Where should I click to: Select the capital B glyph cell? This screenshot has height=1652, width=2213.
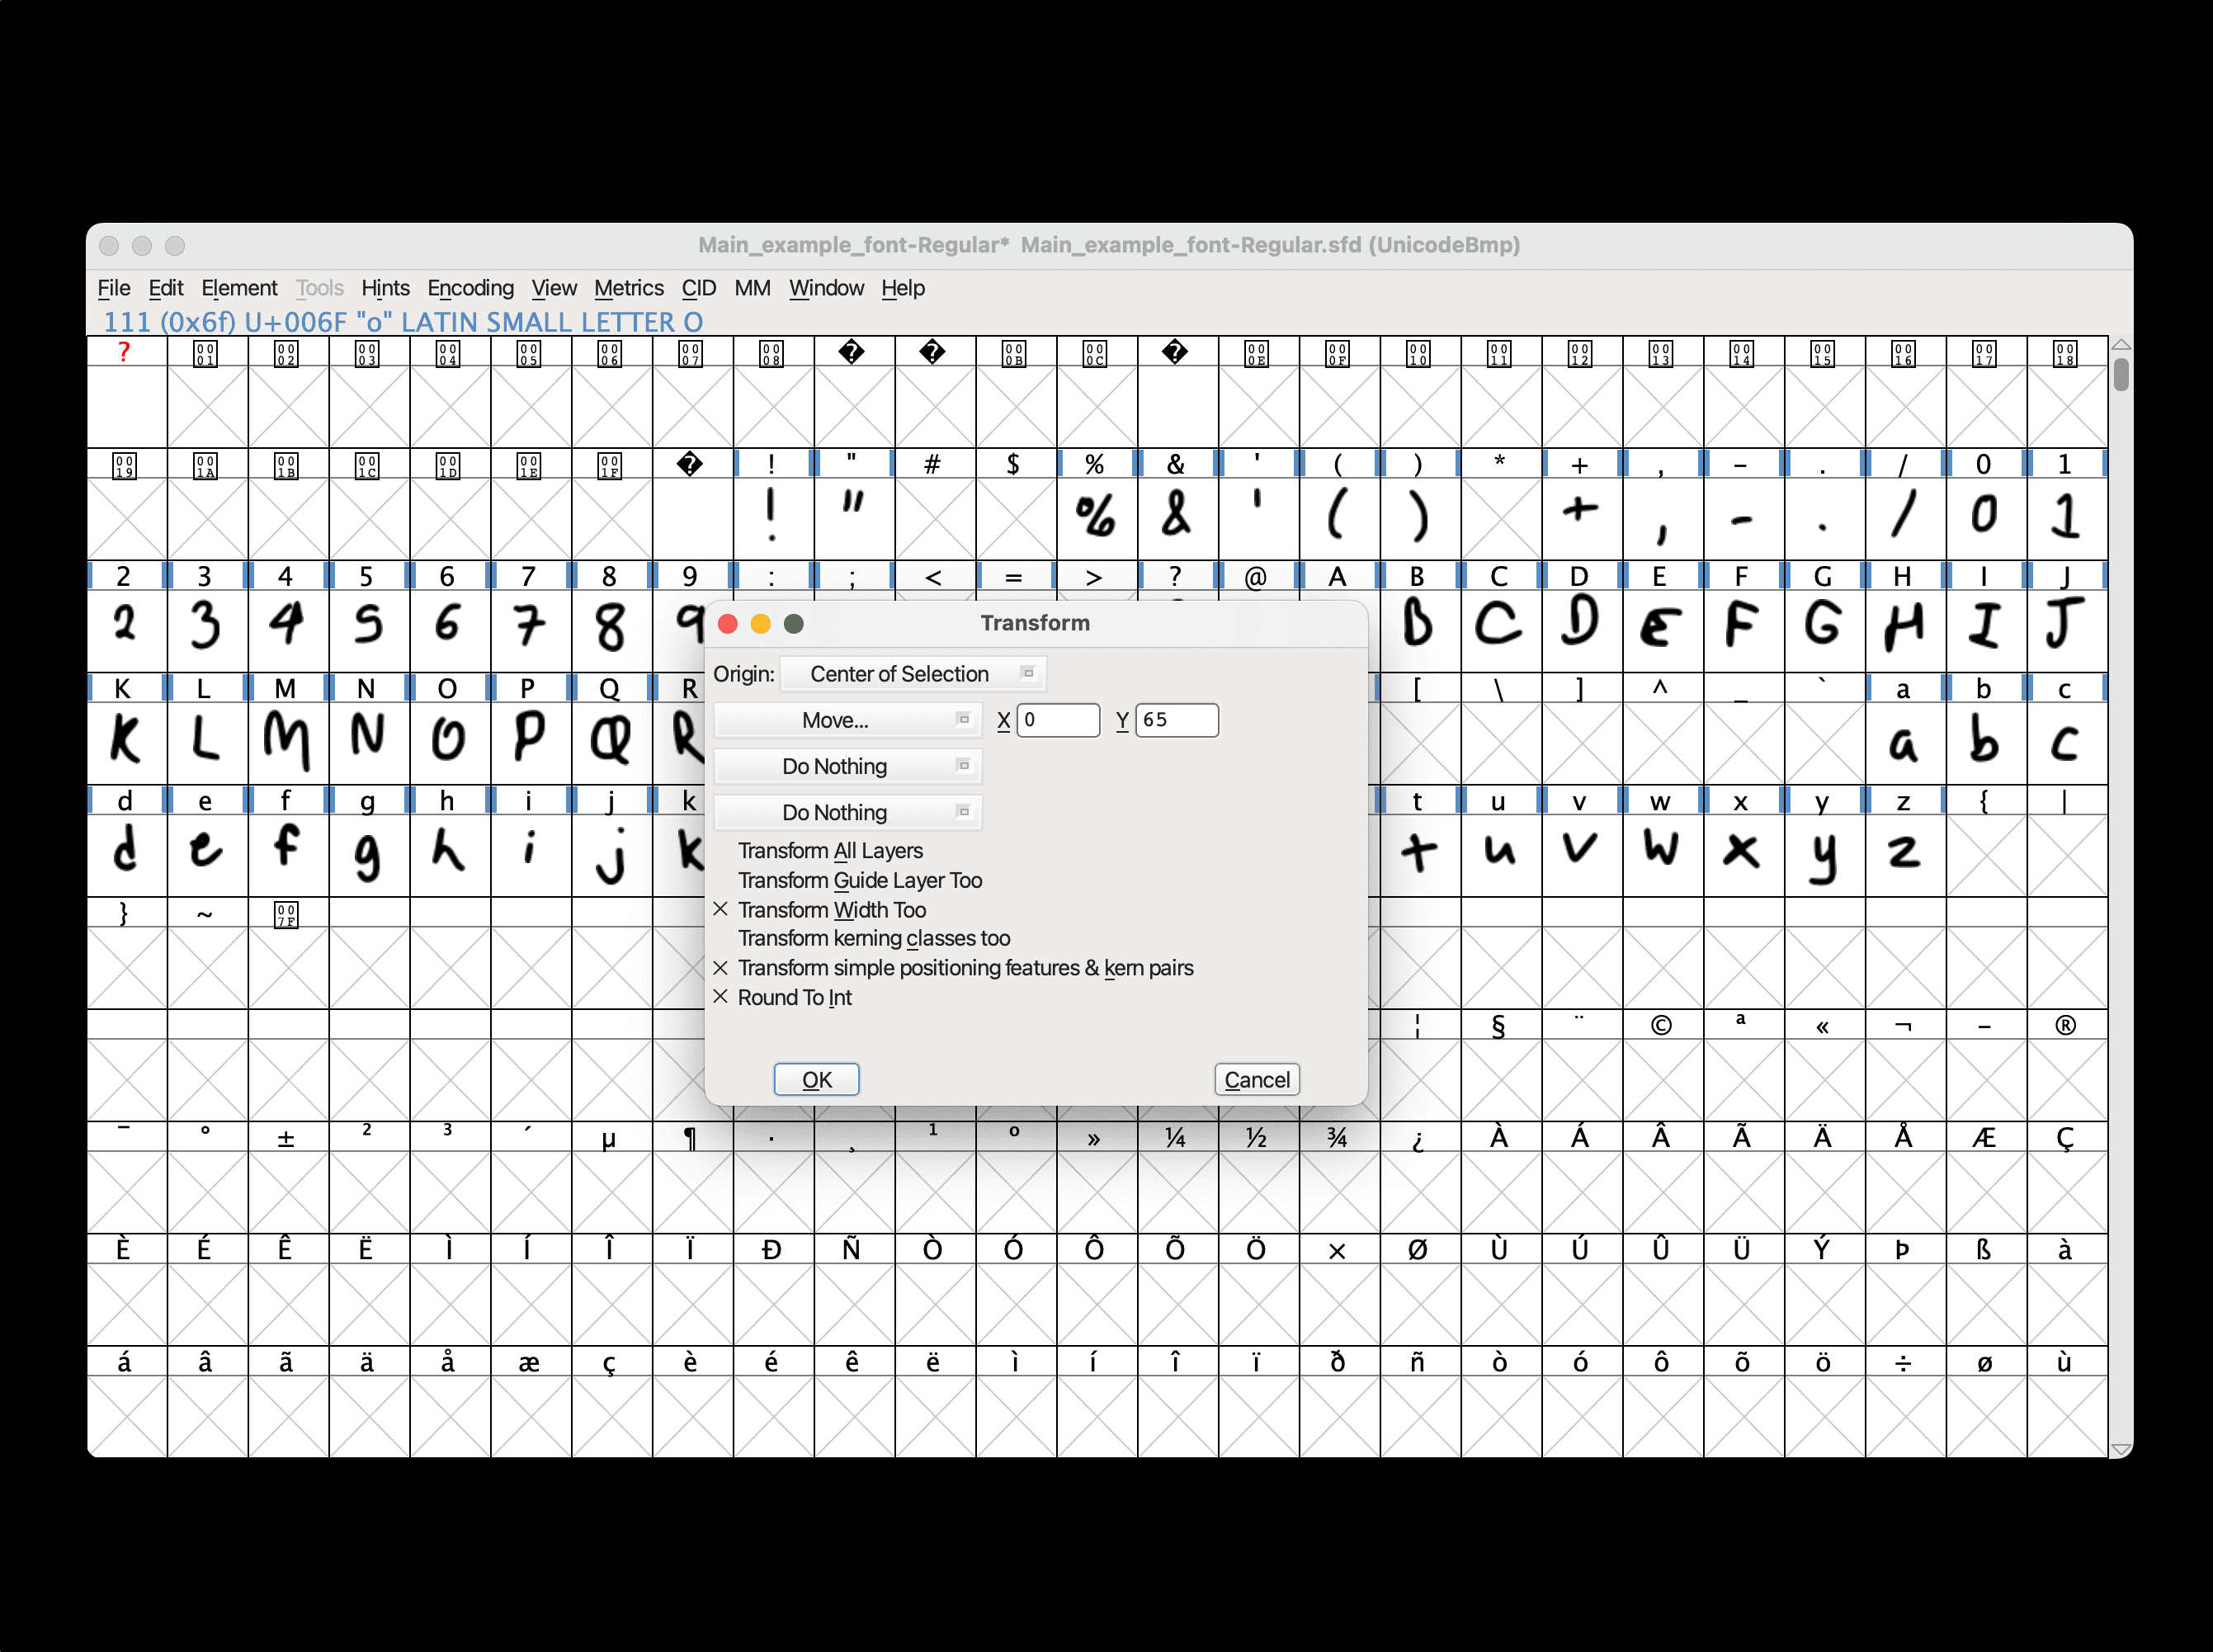point(1420,630)
